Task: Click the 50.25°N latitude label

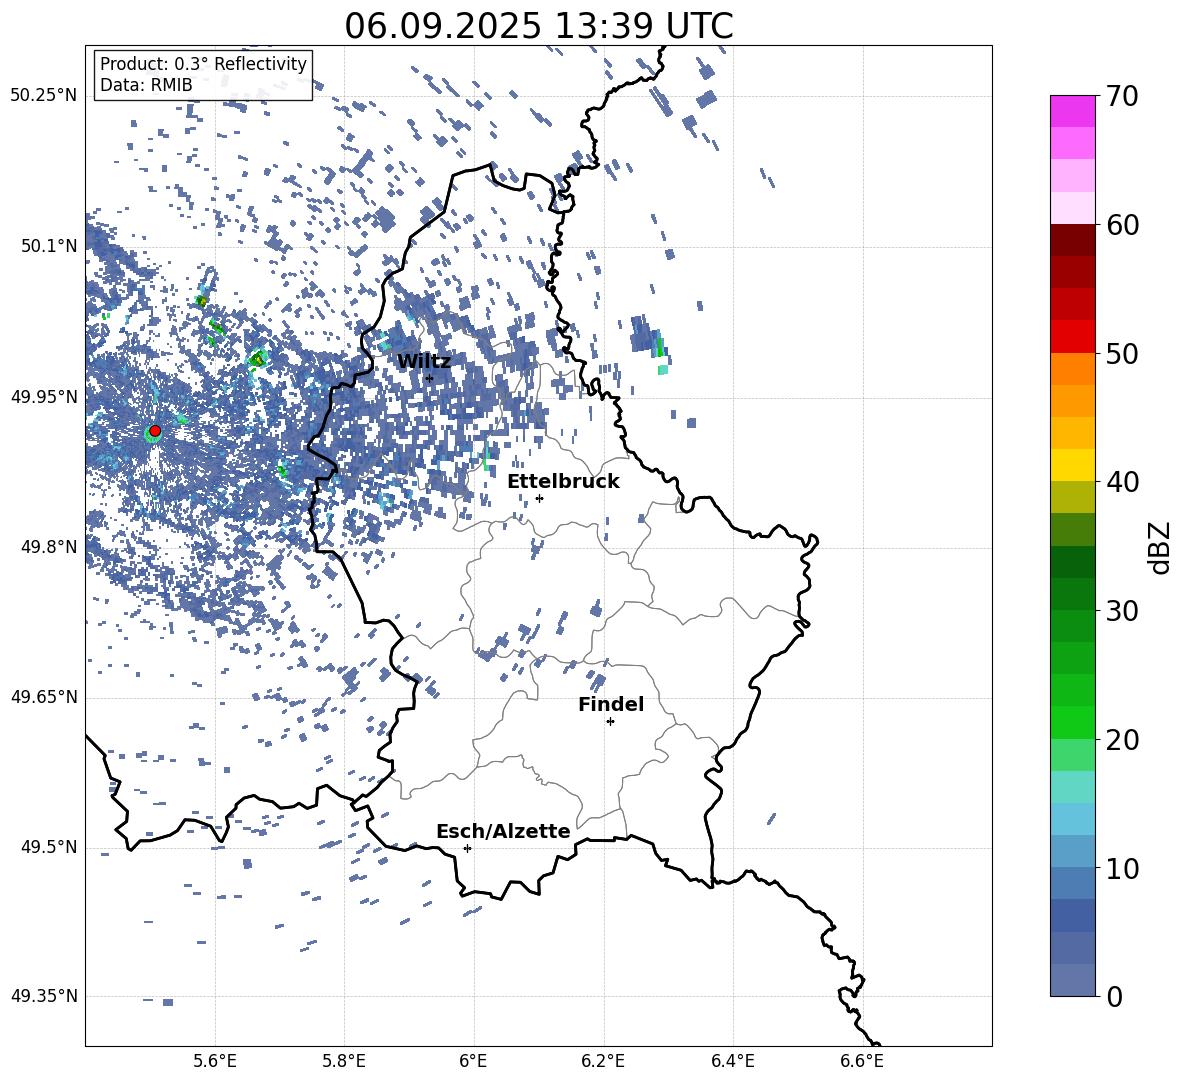Action: click(45, 96)
